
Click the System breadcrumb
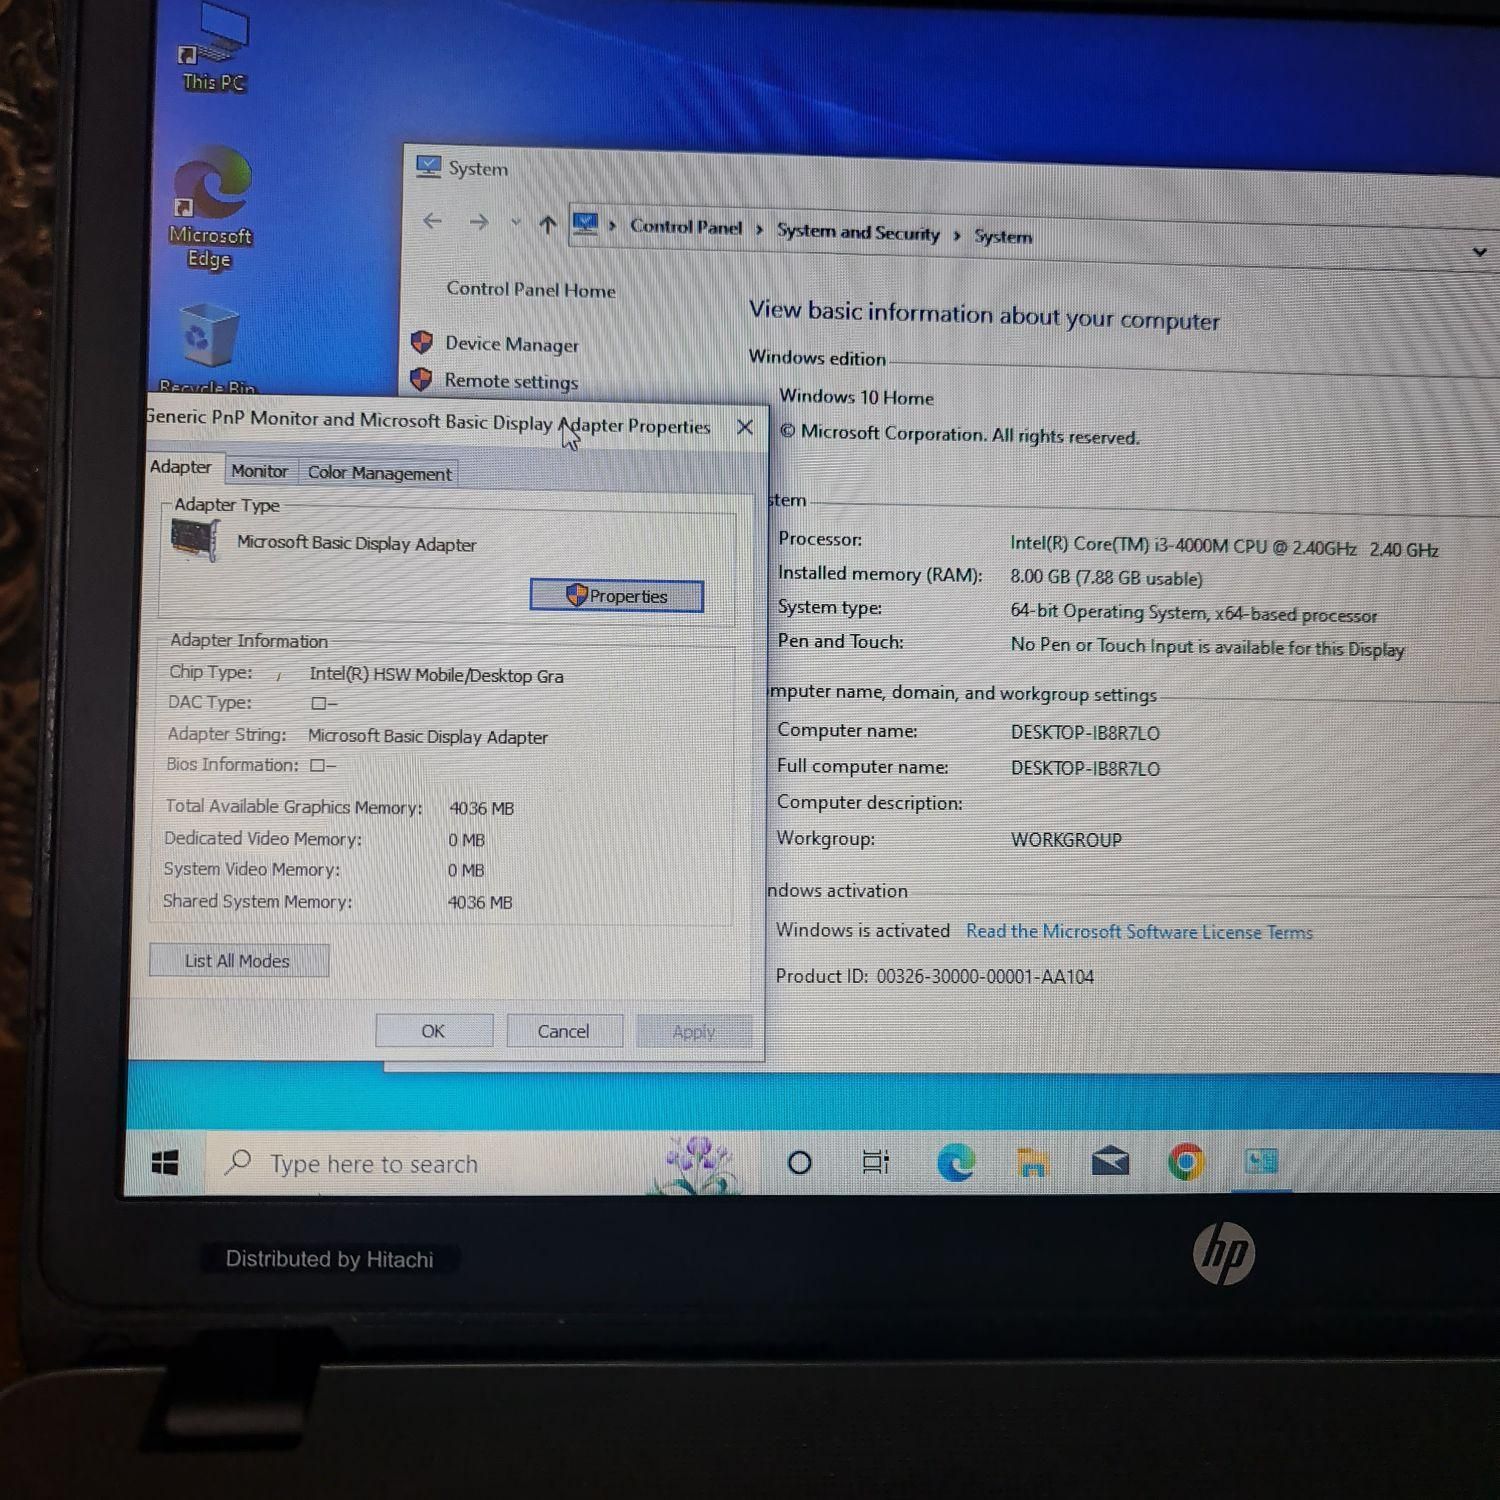click(1003, 236)
